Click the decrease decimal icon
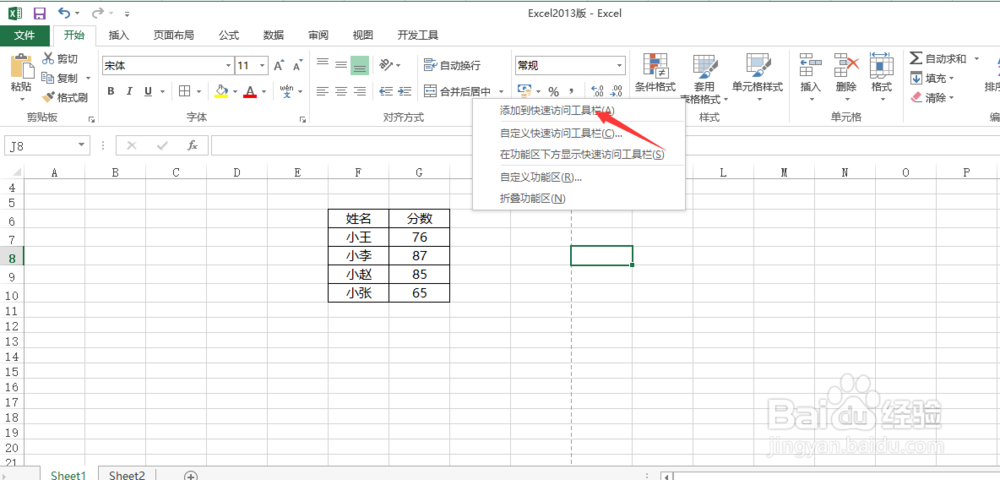Screen dimensions: 1000x480 coord(616,91)
